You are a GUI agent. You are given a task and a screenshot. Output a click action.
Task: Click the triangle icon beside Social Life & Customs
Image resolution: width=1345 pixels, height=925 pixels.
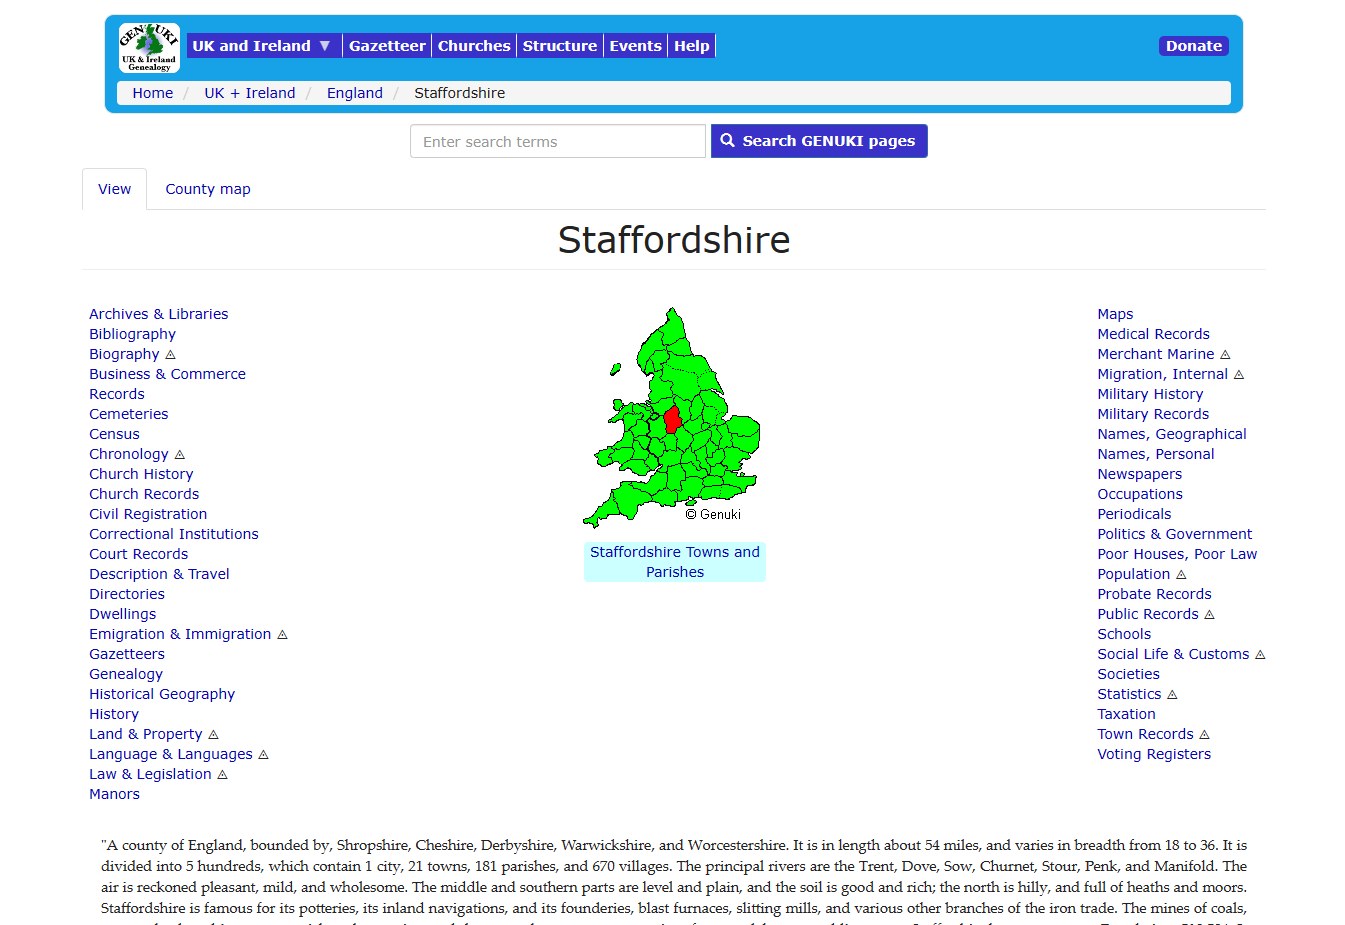pos(1260,655)
